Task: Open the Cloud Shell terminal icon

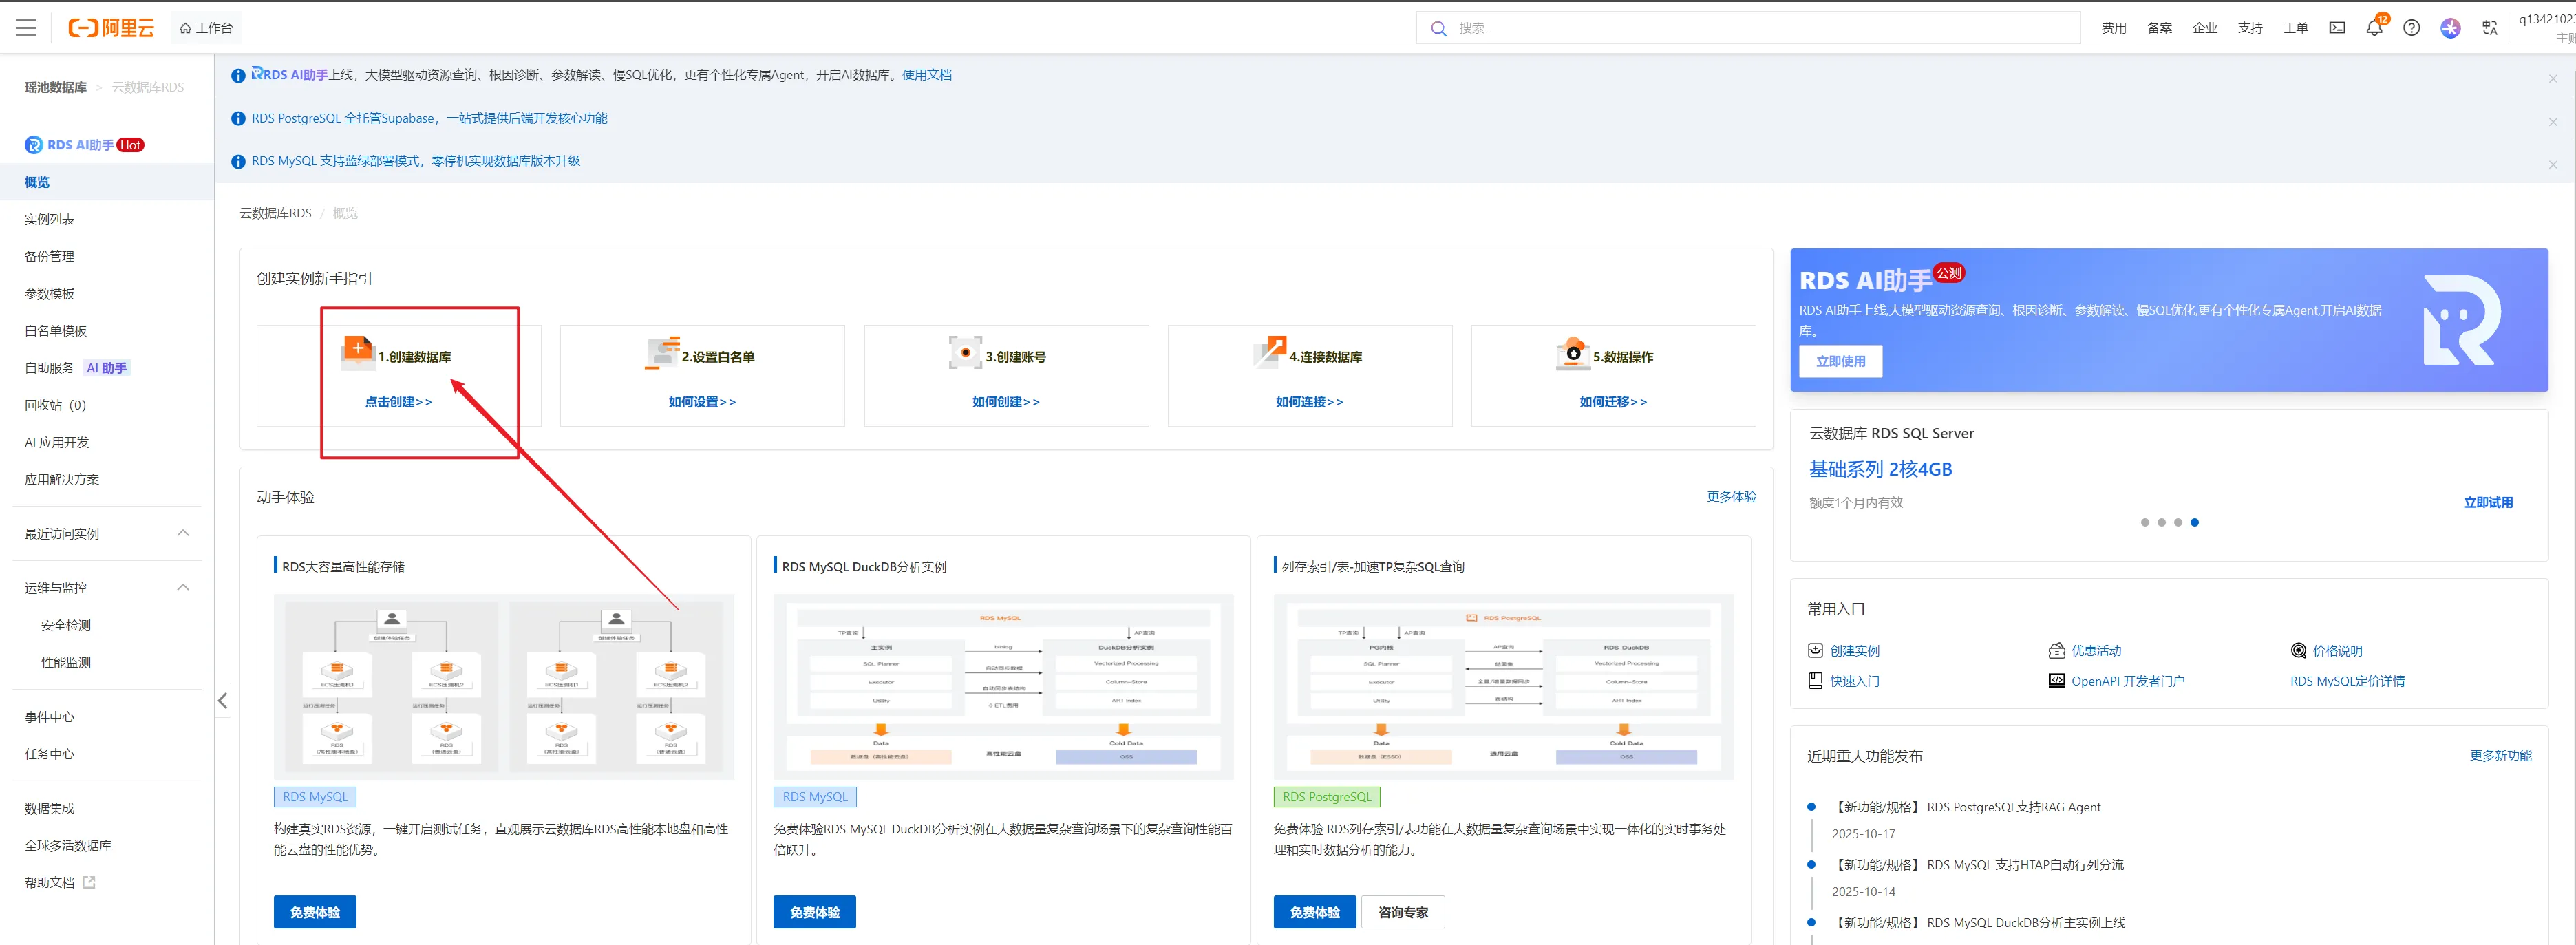Action: [x=2337, y=28]
